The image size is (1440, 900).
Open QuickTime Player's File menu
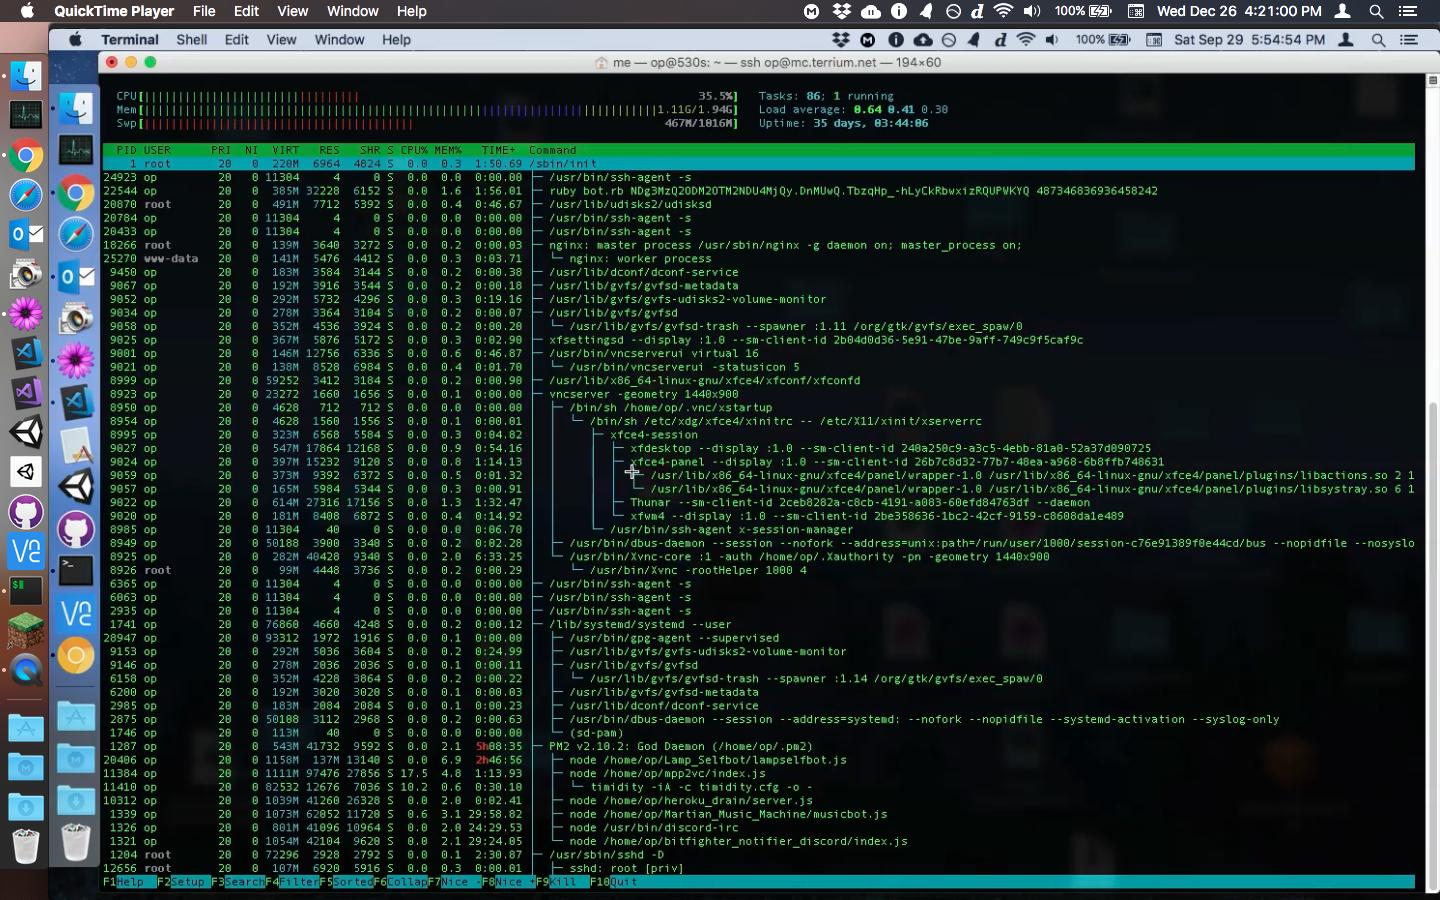tap(204, 11)
